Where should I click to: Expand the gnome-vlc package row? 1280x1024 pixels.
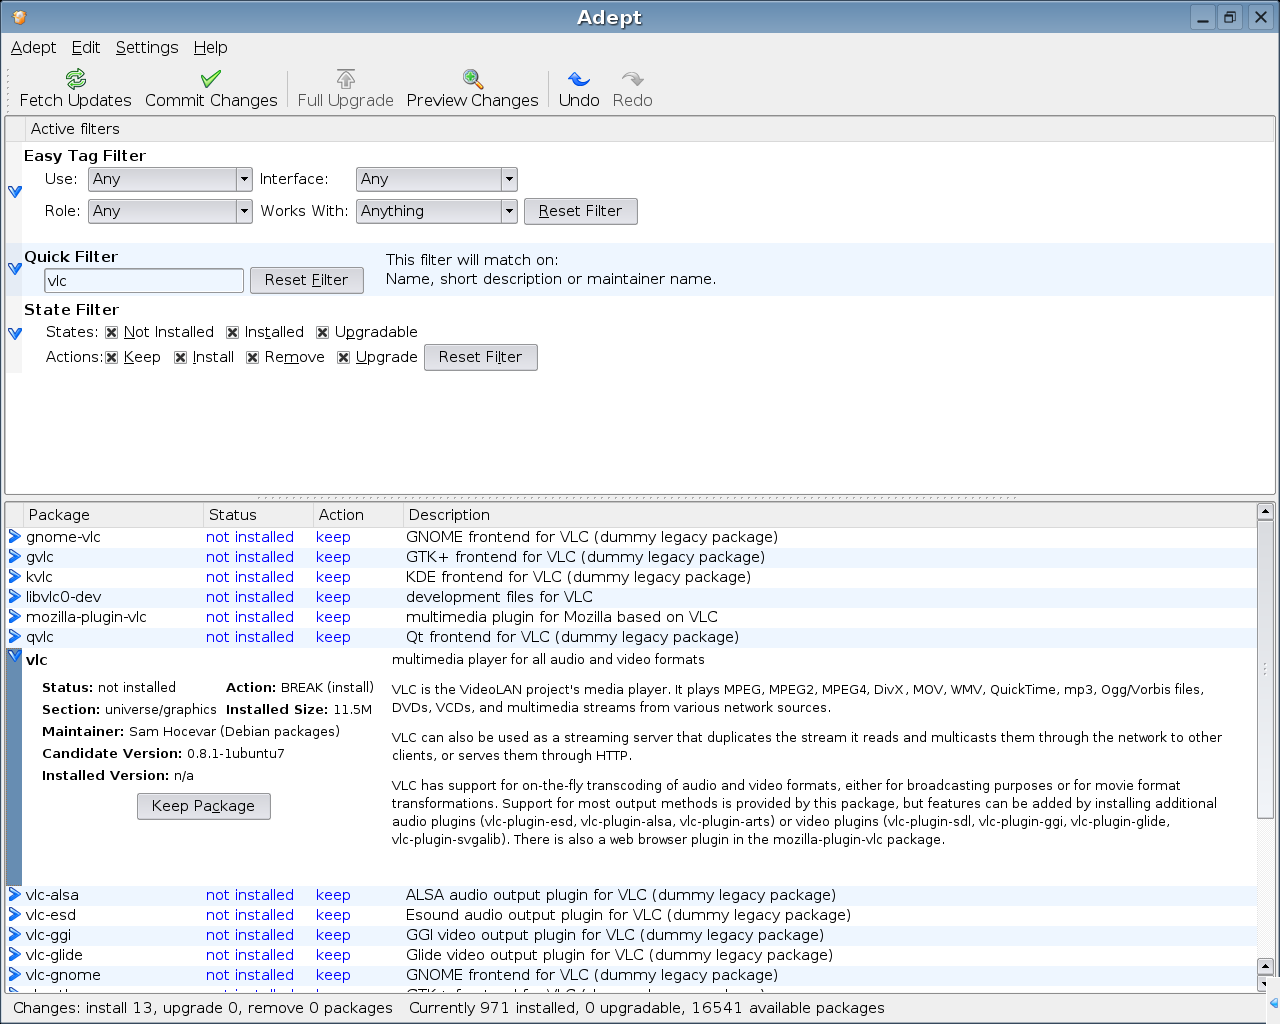(15, 537)
